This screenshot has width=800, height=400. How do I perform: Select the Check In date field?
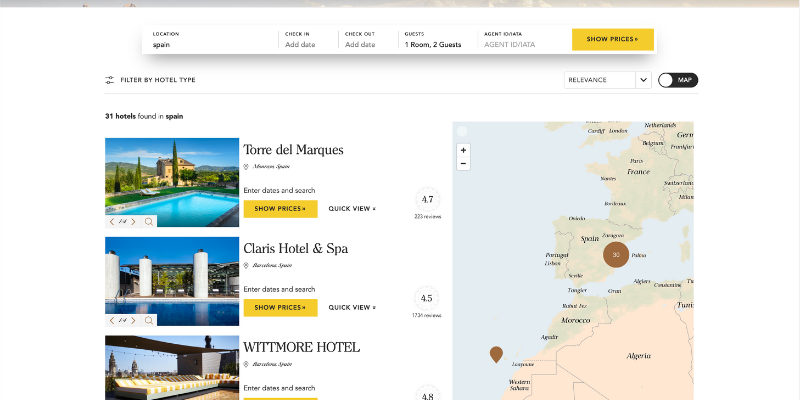coord(305,44)
